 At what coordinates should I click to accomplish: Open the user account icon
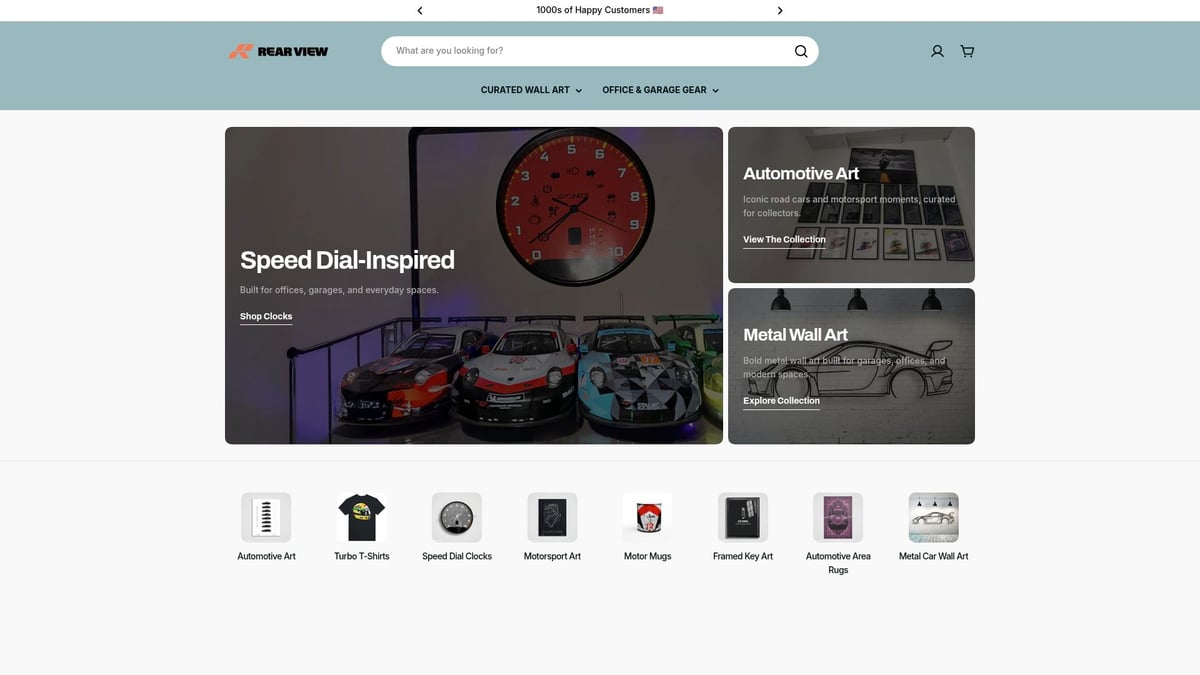[937, 51]
